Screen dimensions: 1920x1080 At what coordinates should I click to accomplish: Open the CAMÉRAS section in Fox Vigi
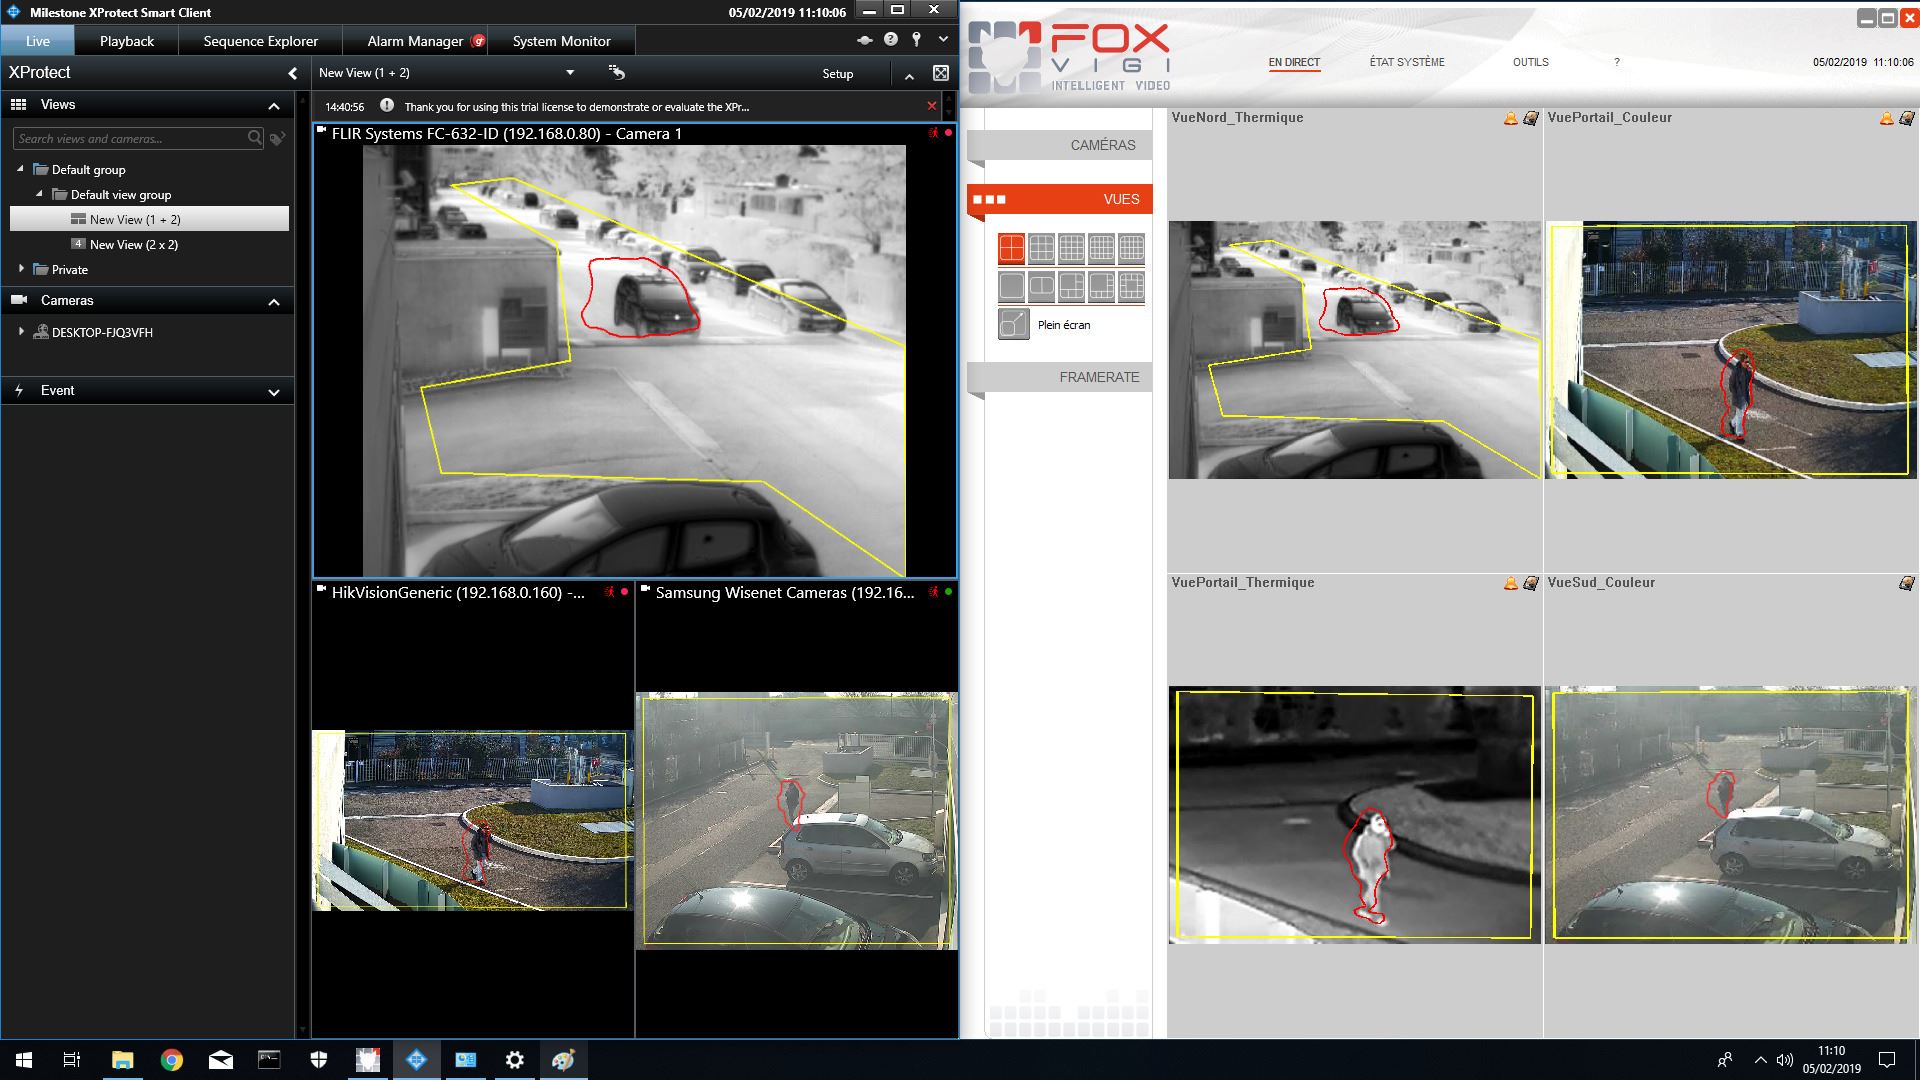click(x=1060, y=145)
